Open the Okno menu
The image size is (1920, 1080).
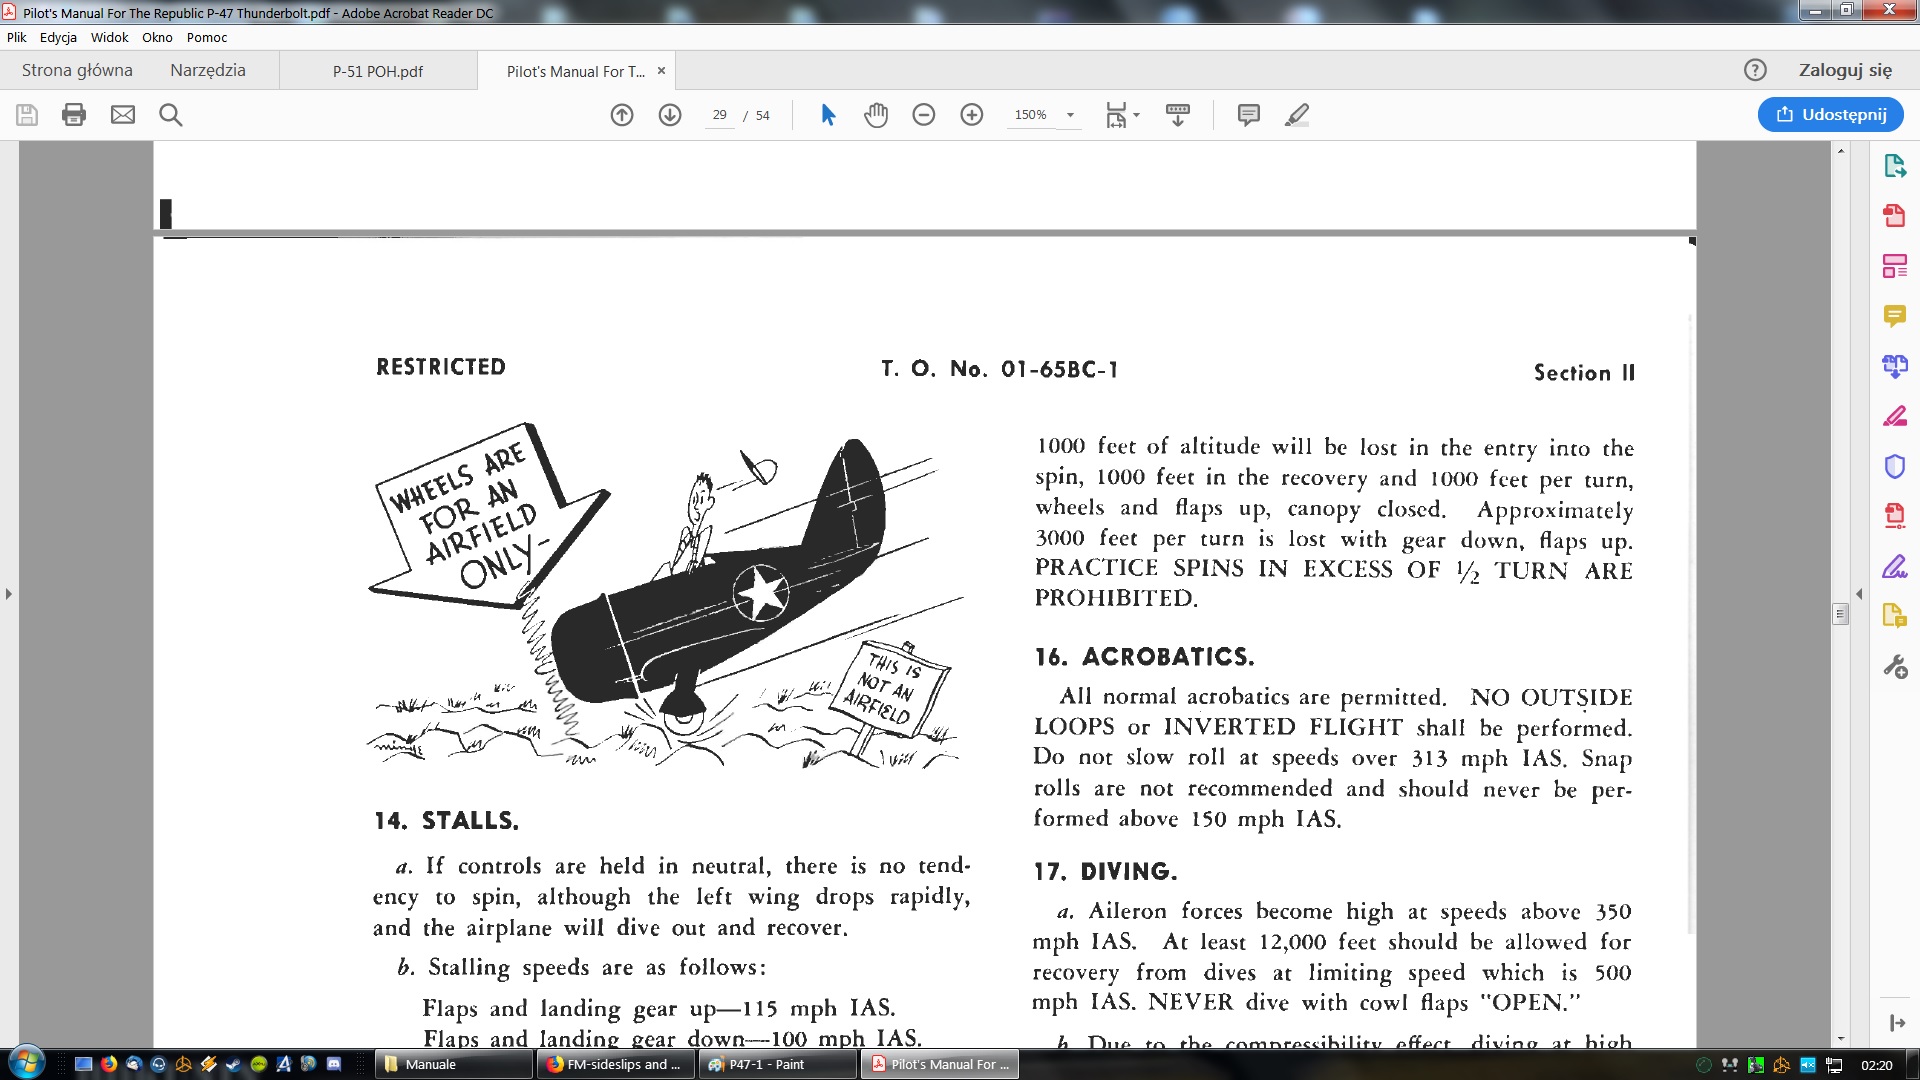[157, 37]
